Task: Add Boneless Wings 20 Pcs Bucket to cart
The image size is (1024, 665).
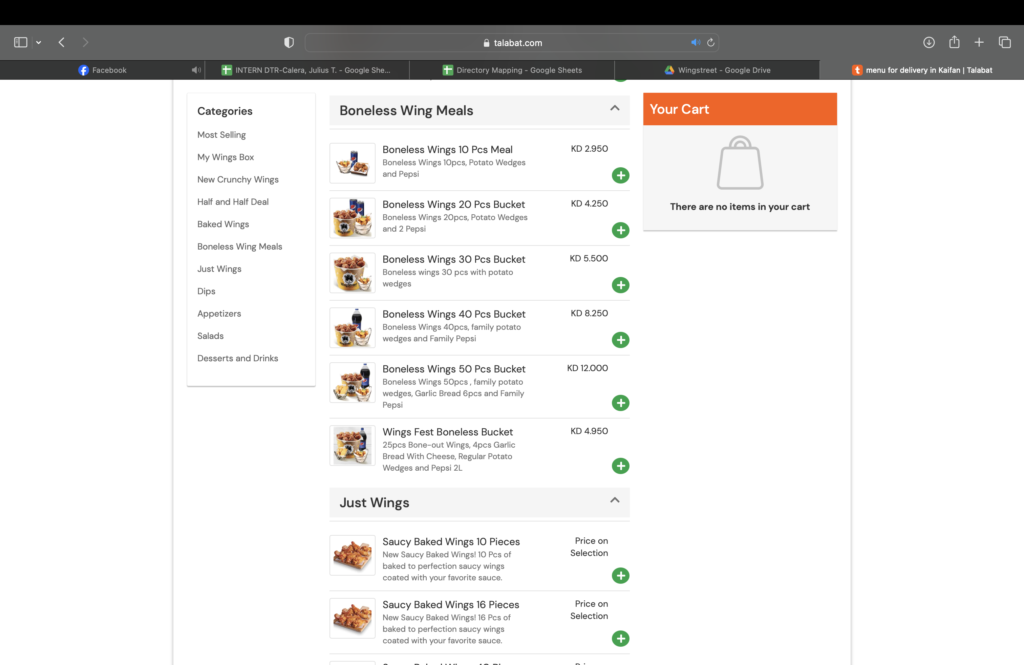Action: coord(620,231)
